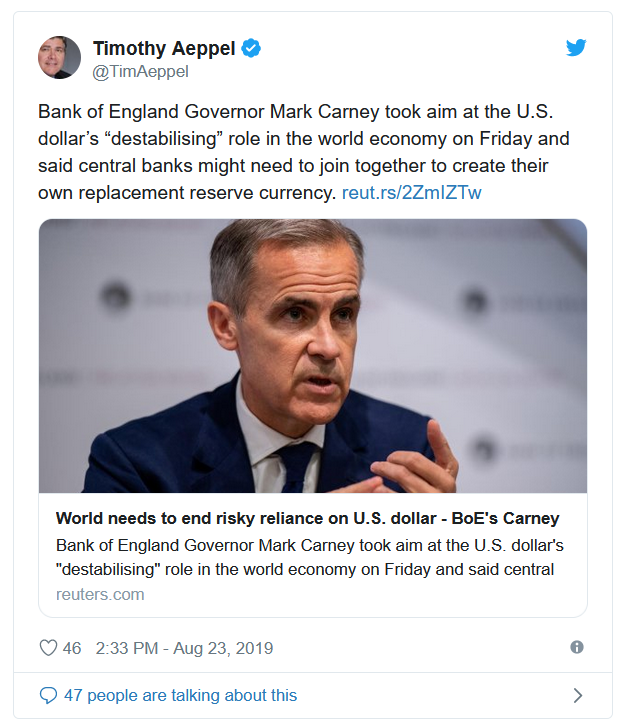Click the Timothy Aeppel display name
Screen dimensions: 622x728
tap(164, 48)
